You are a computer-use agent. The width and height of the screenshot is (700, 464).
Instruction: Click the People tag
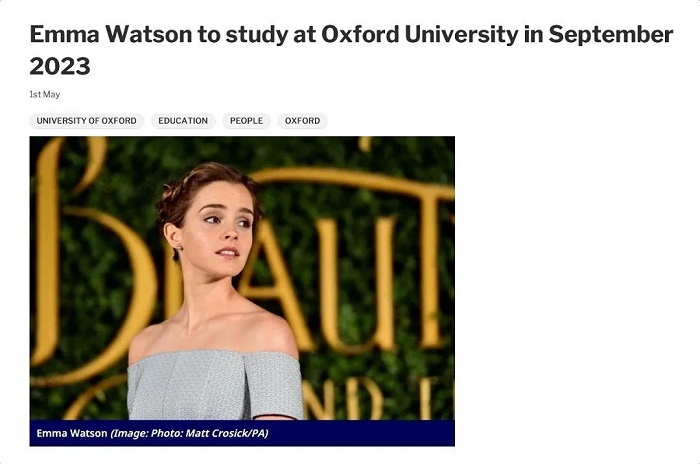click(246, 121)
